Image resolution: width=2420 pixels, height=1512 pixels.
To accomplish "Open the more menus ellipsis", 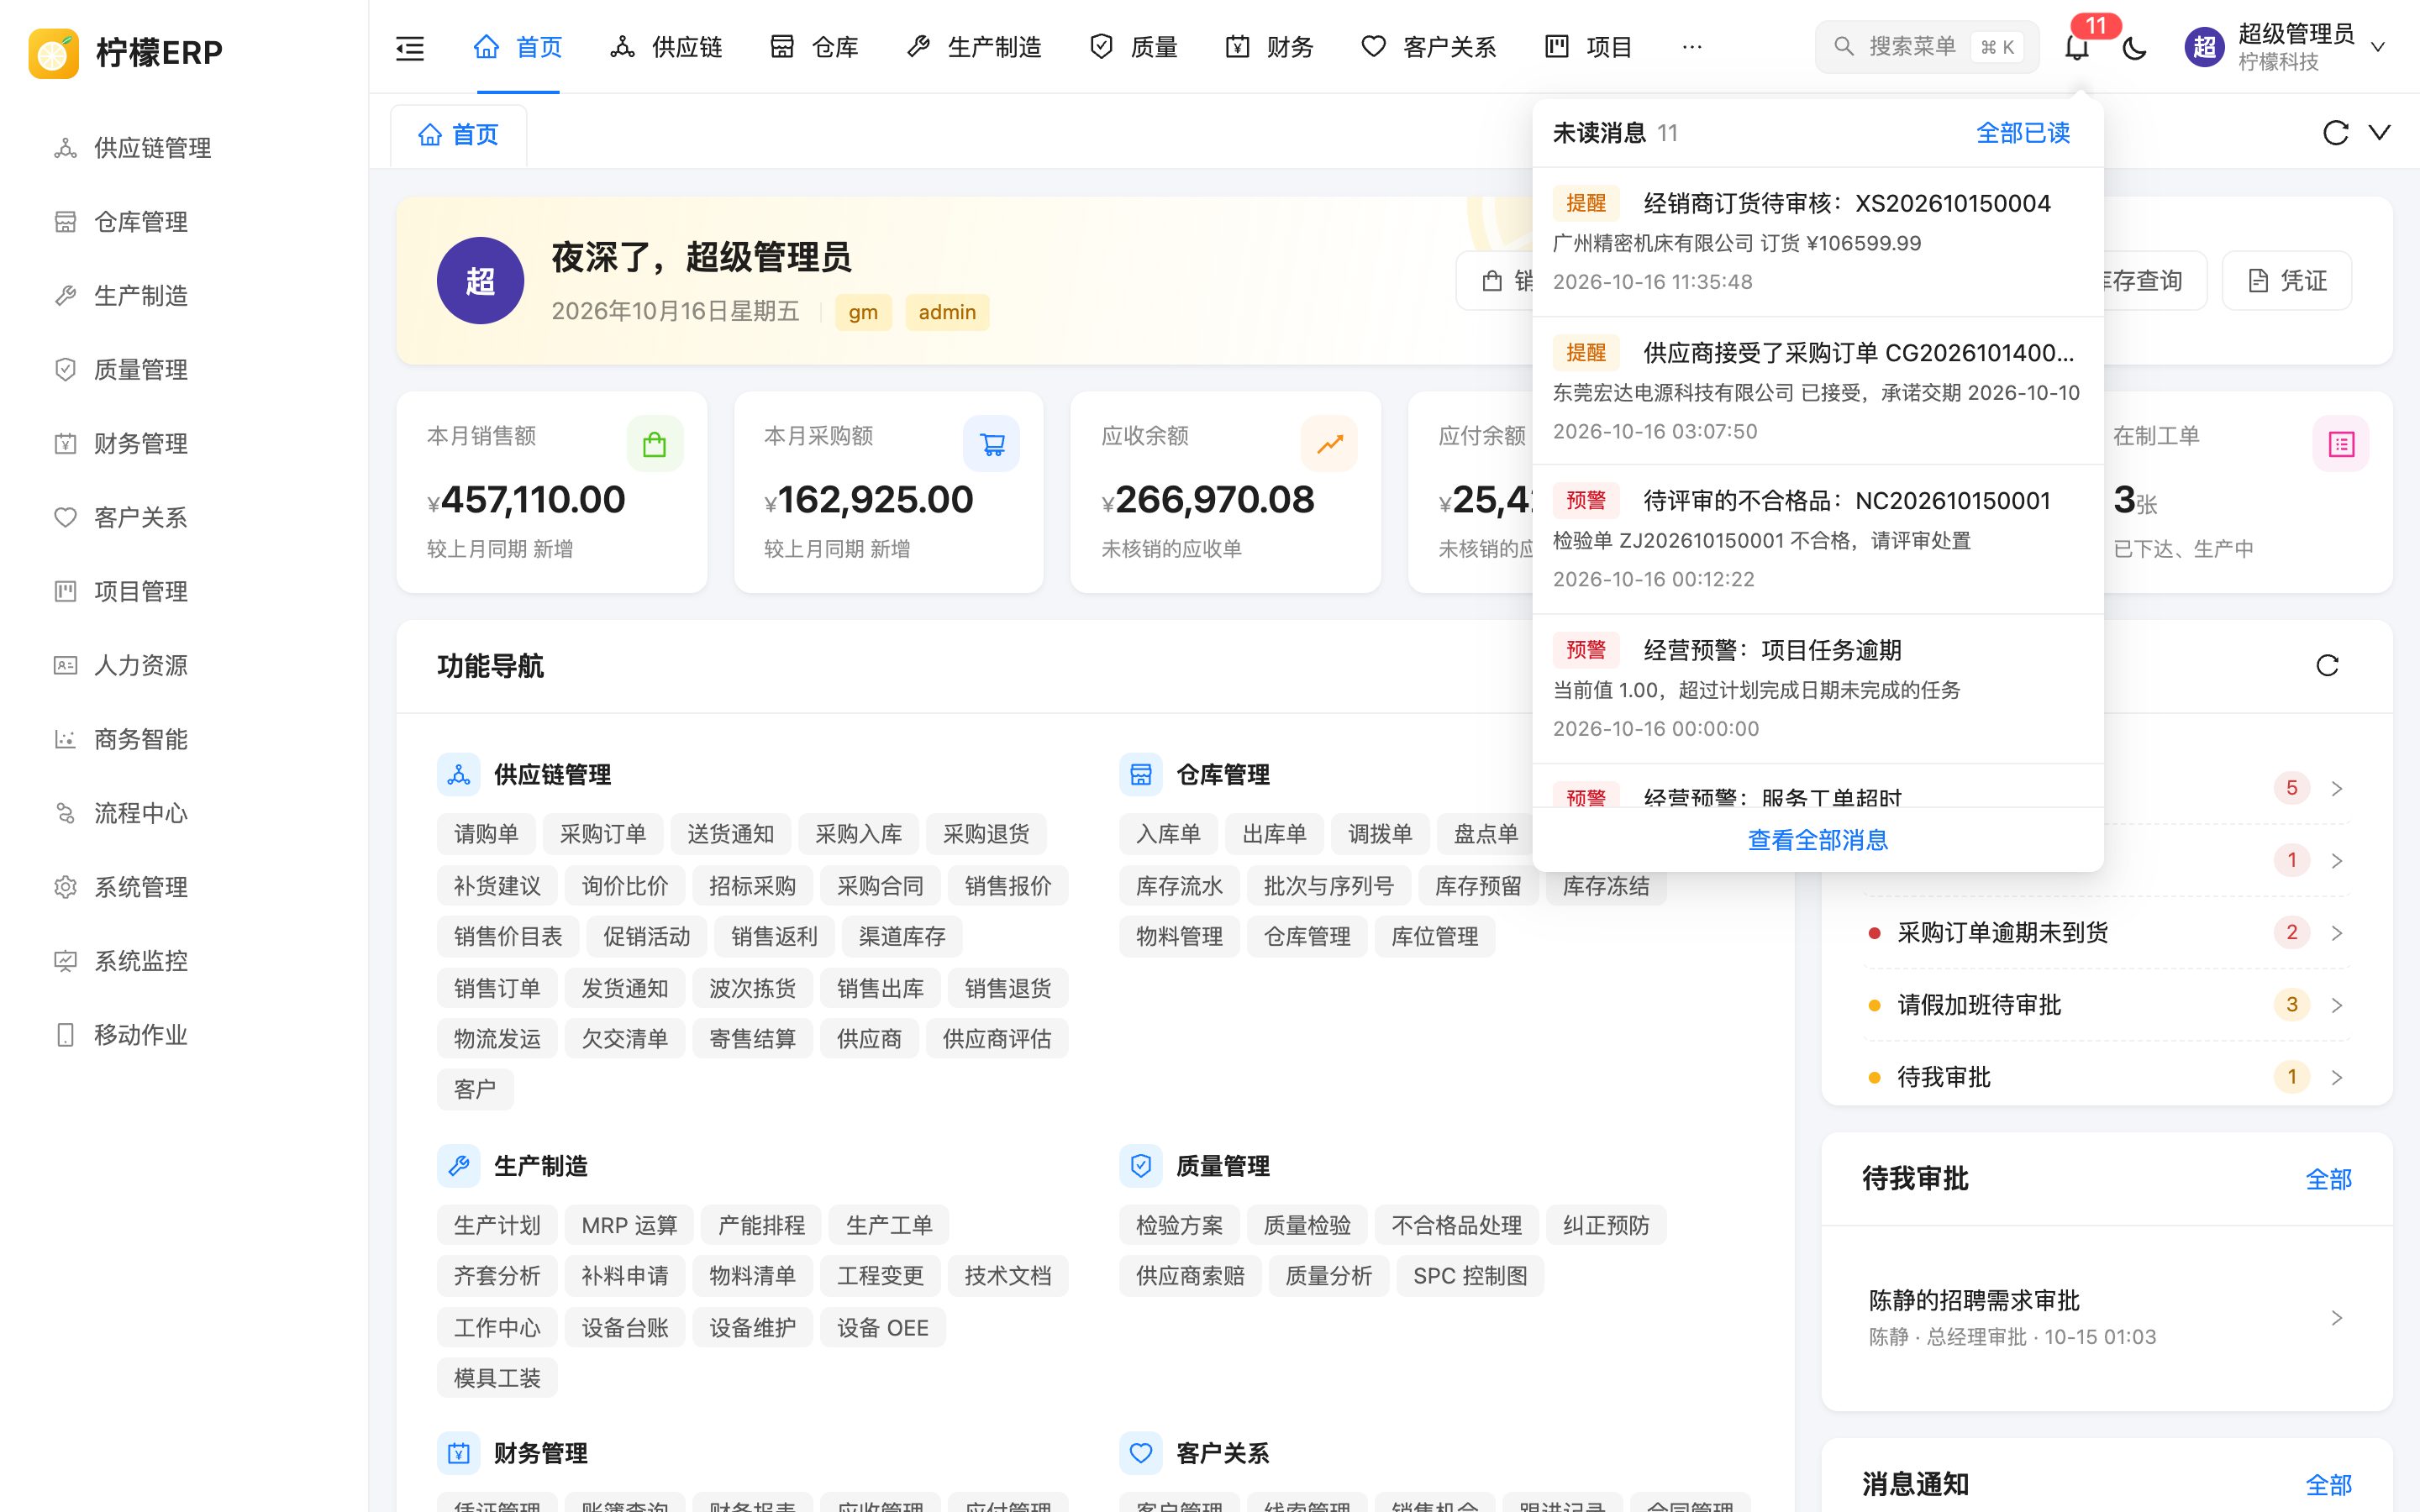I will (1692, 47).
